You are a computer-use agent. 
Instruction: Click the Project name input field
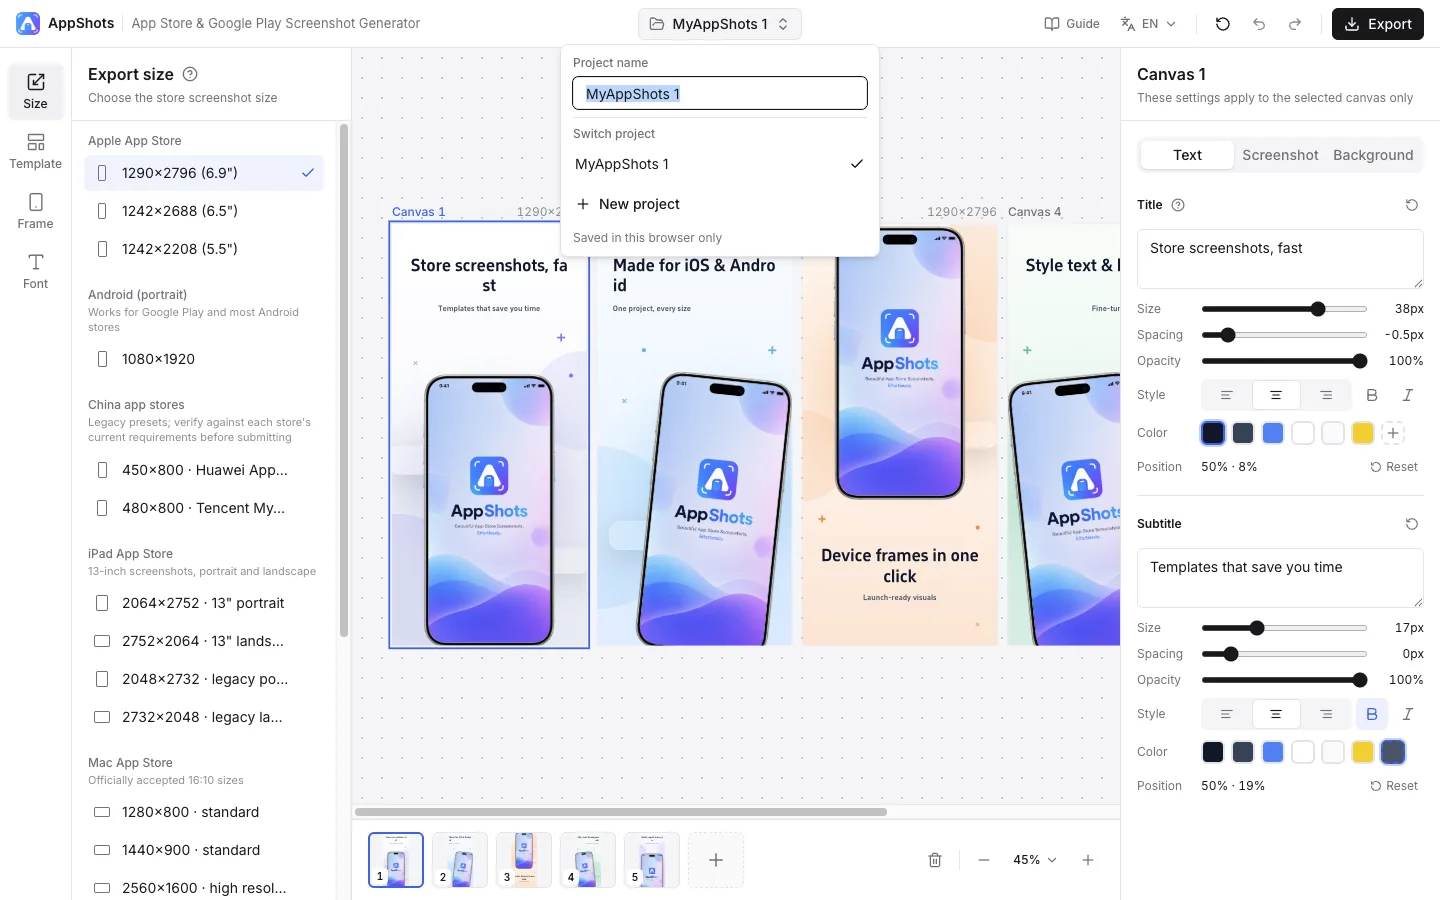click(x=720, y=94)
